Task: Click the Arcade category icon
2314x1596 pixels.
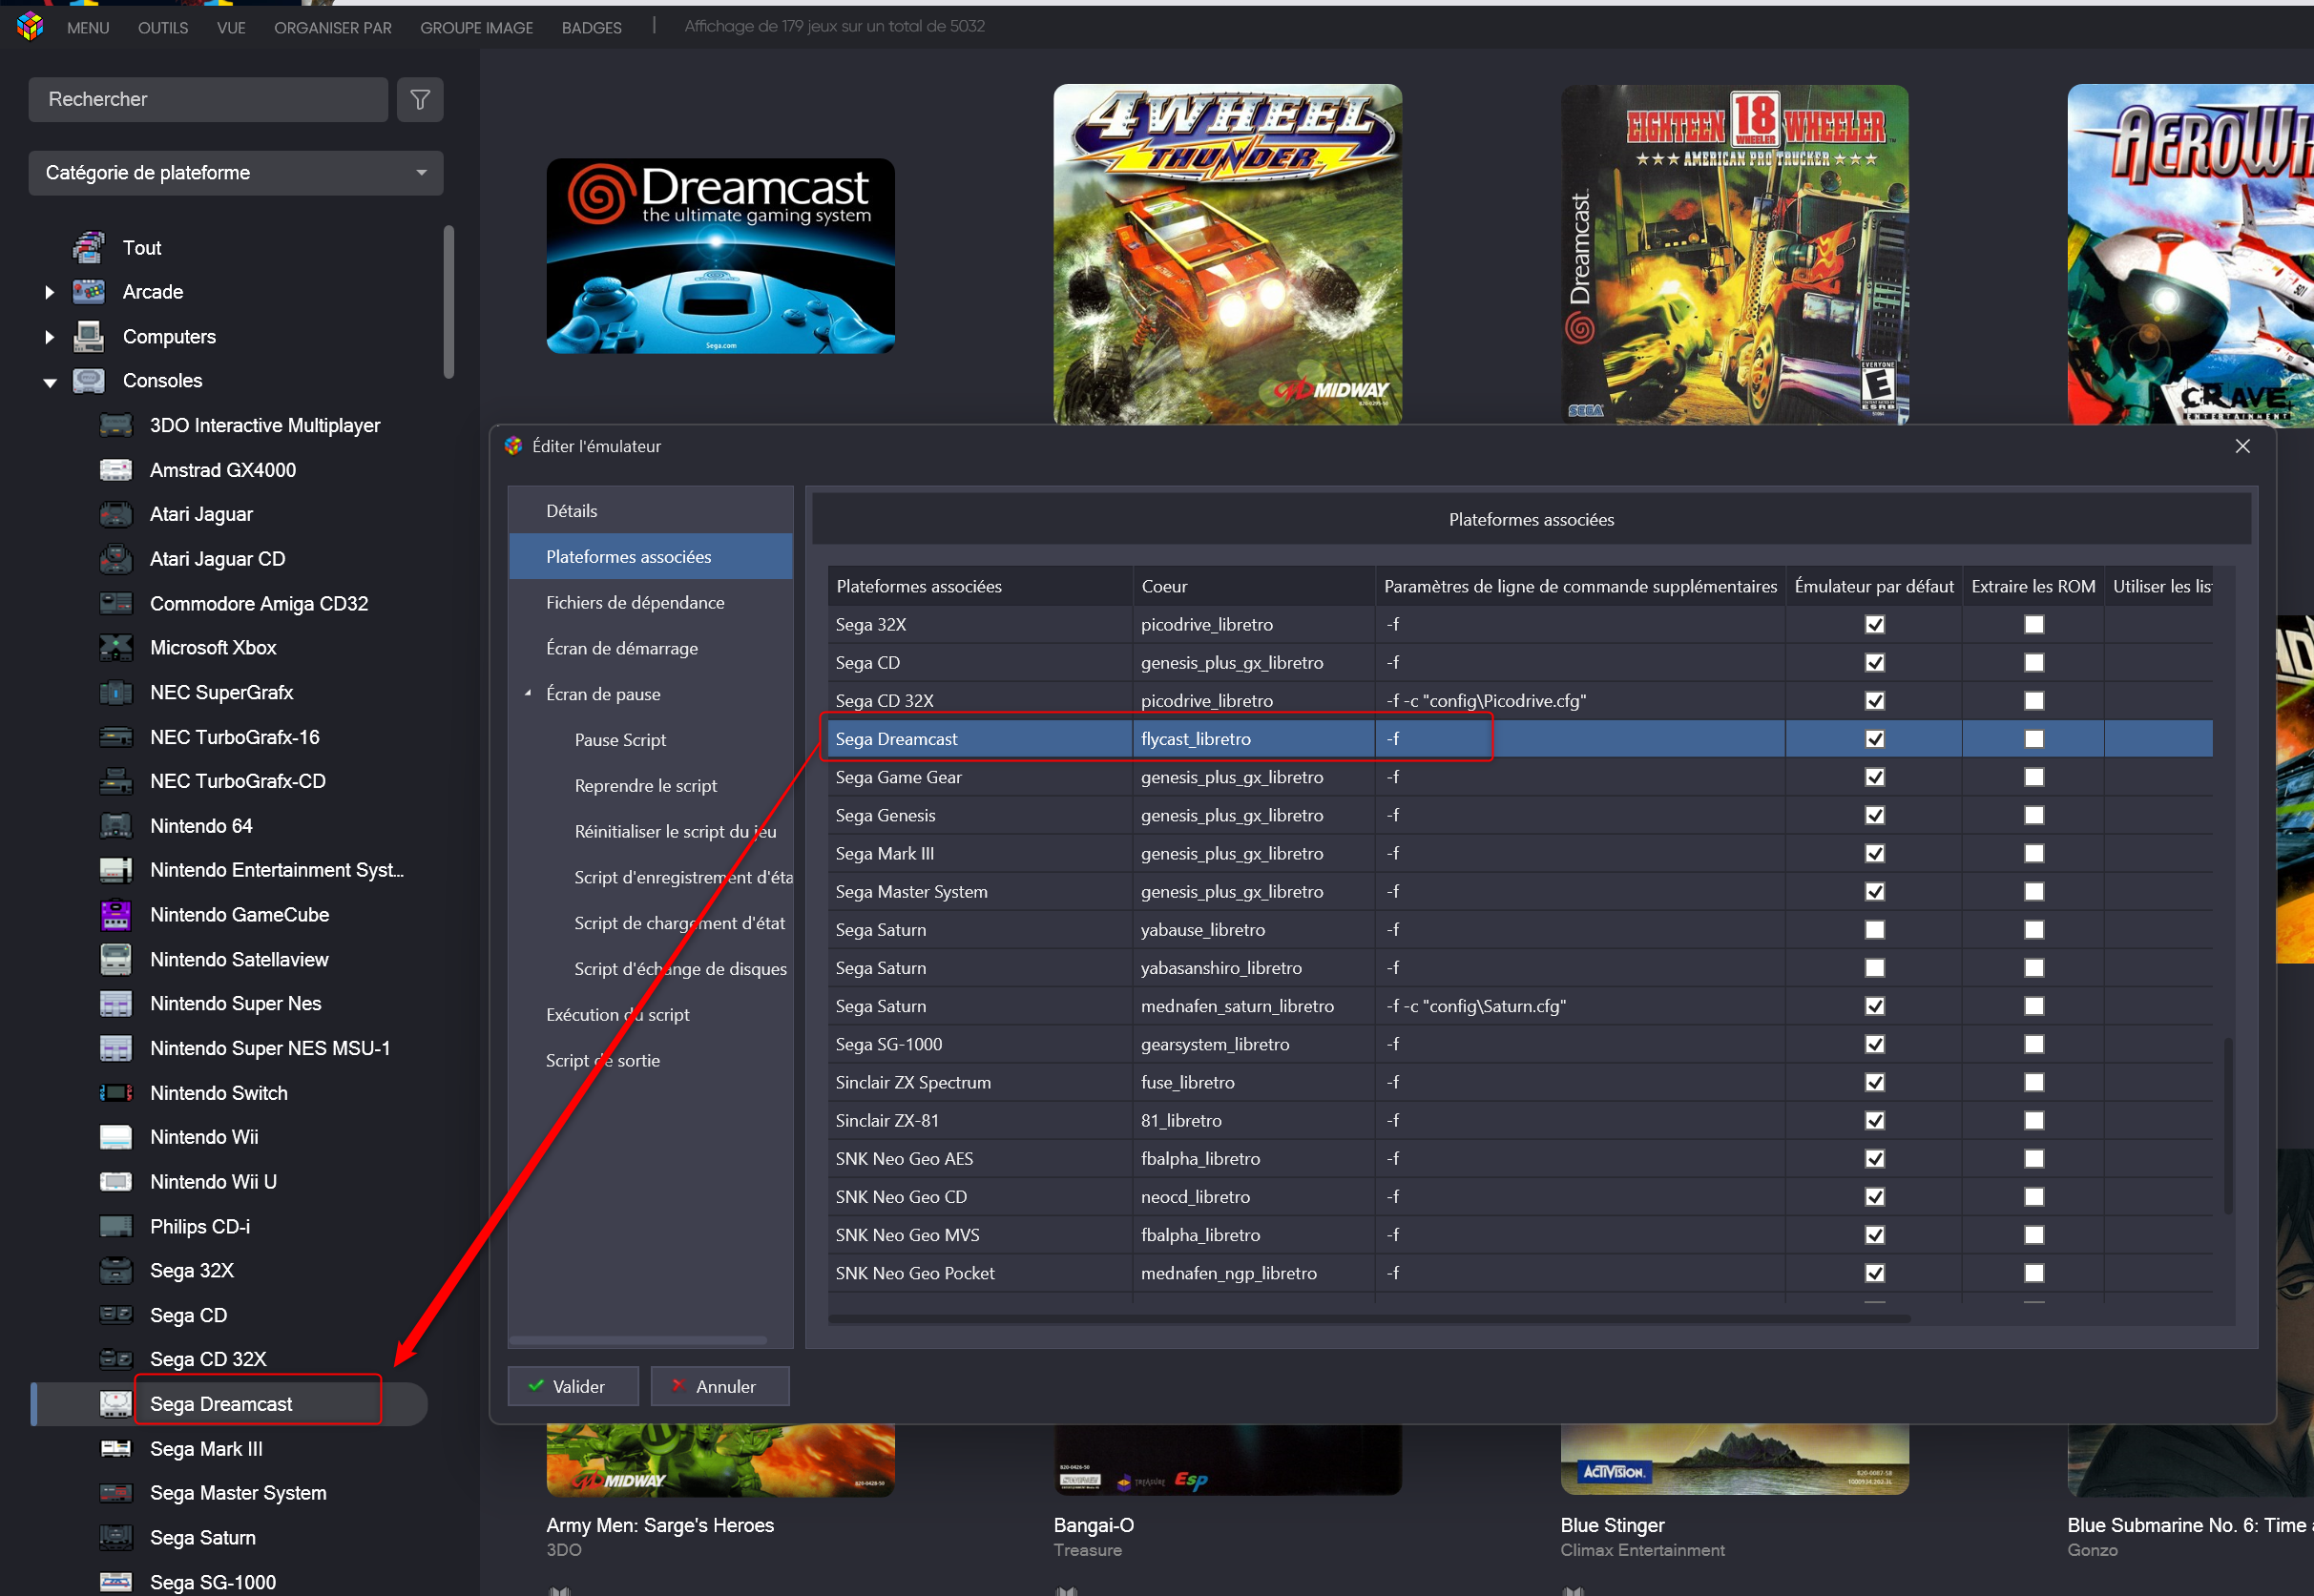Action: (88, 291)
